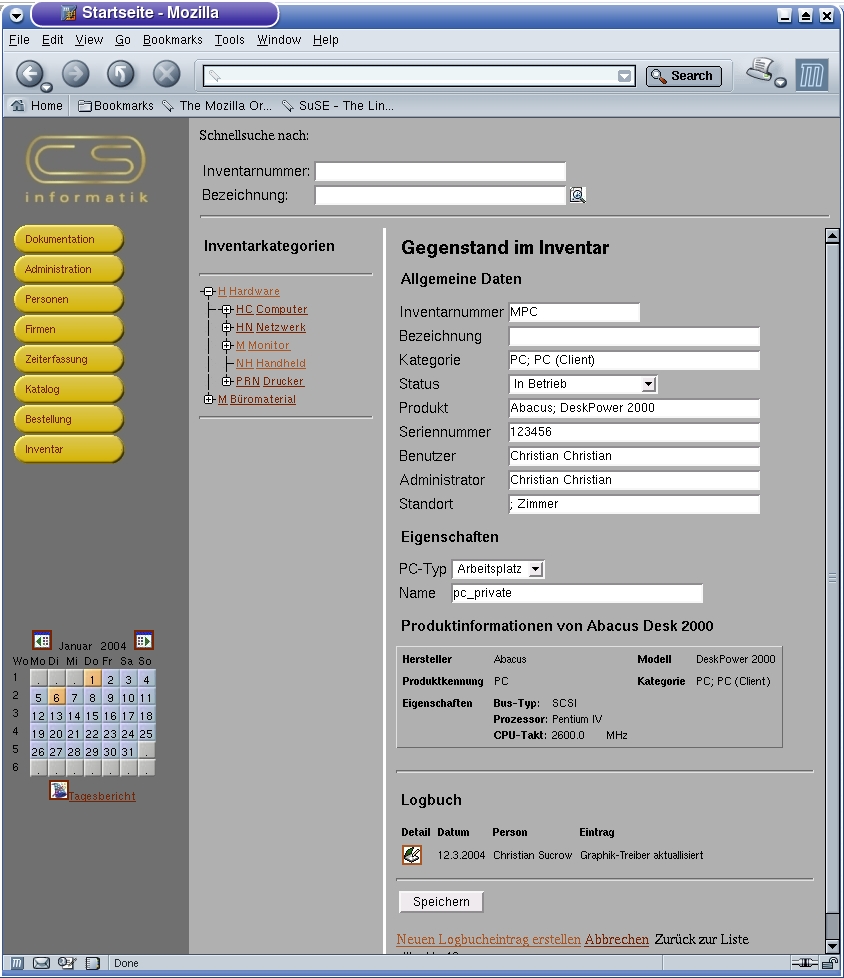Image resolution: width=844 pixels, height=978 pixels.
Task: Click the quick search magnifier icon
Action: [x=578, y=195]
